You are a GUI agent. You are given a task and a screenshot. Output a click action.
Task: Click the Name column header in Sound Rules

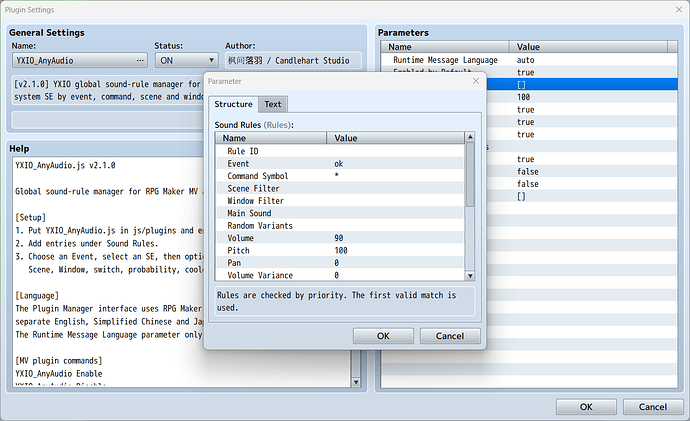(x=271, y=138)
